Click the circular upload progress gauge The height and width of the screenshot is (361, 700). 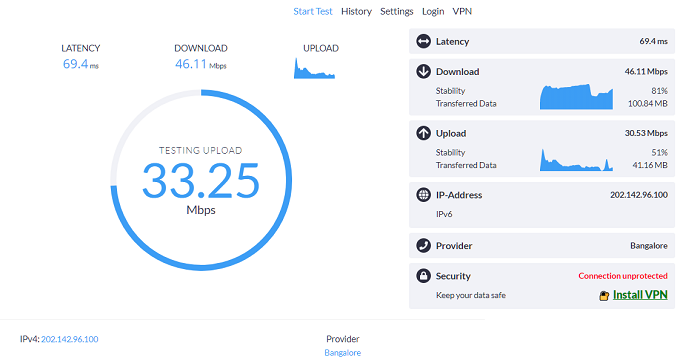pyautogui.click(x=201, y=180)
